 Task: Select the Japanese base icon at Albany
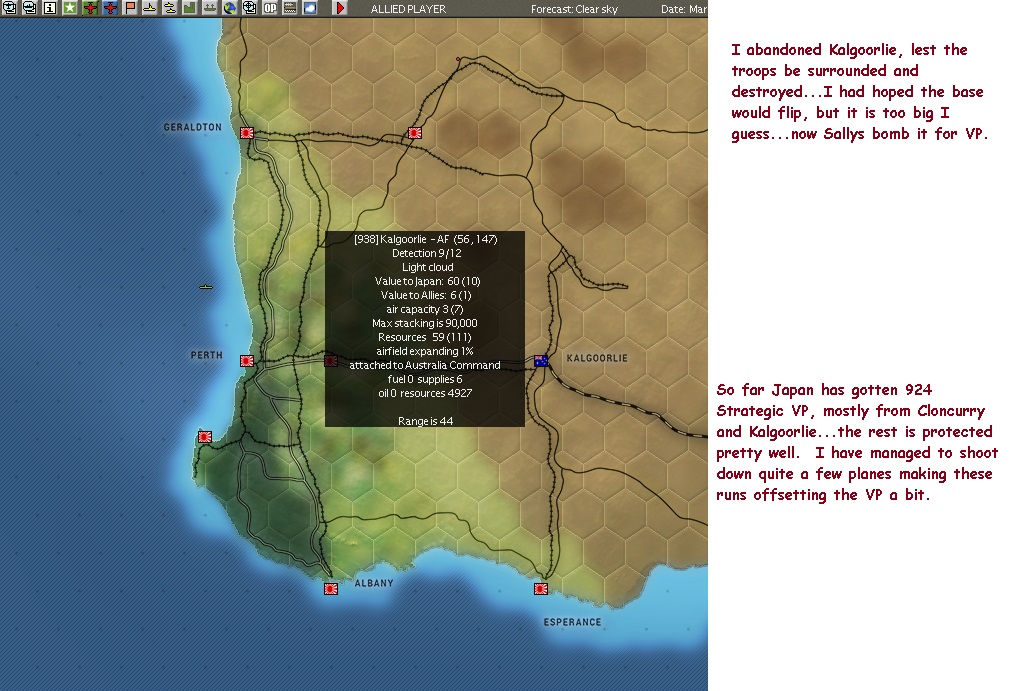(330, 588)
